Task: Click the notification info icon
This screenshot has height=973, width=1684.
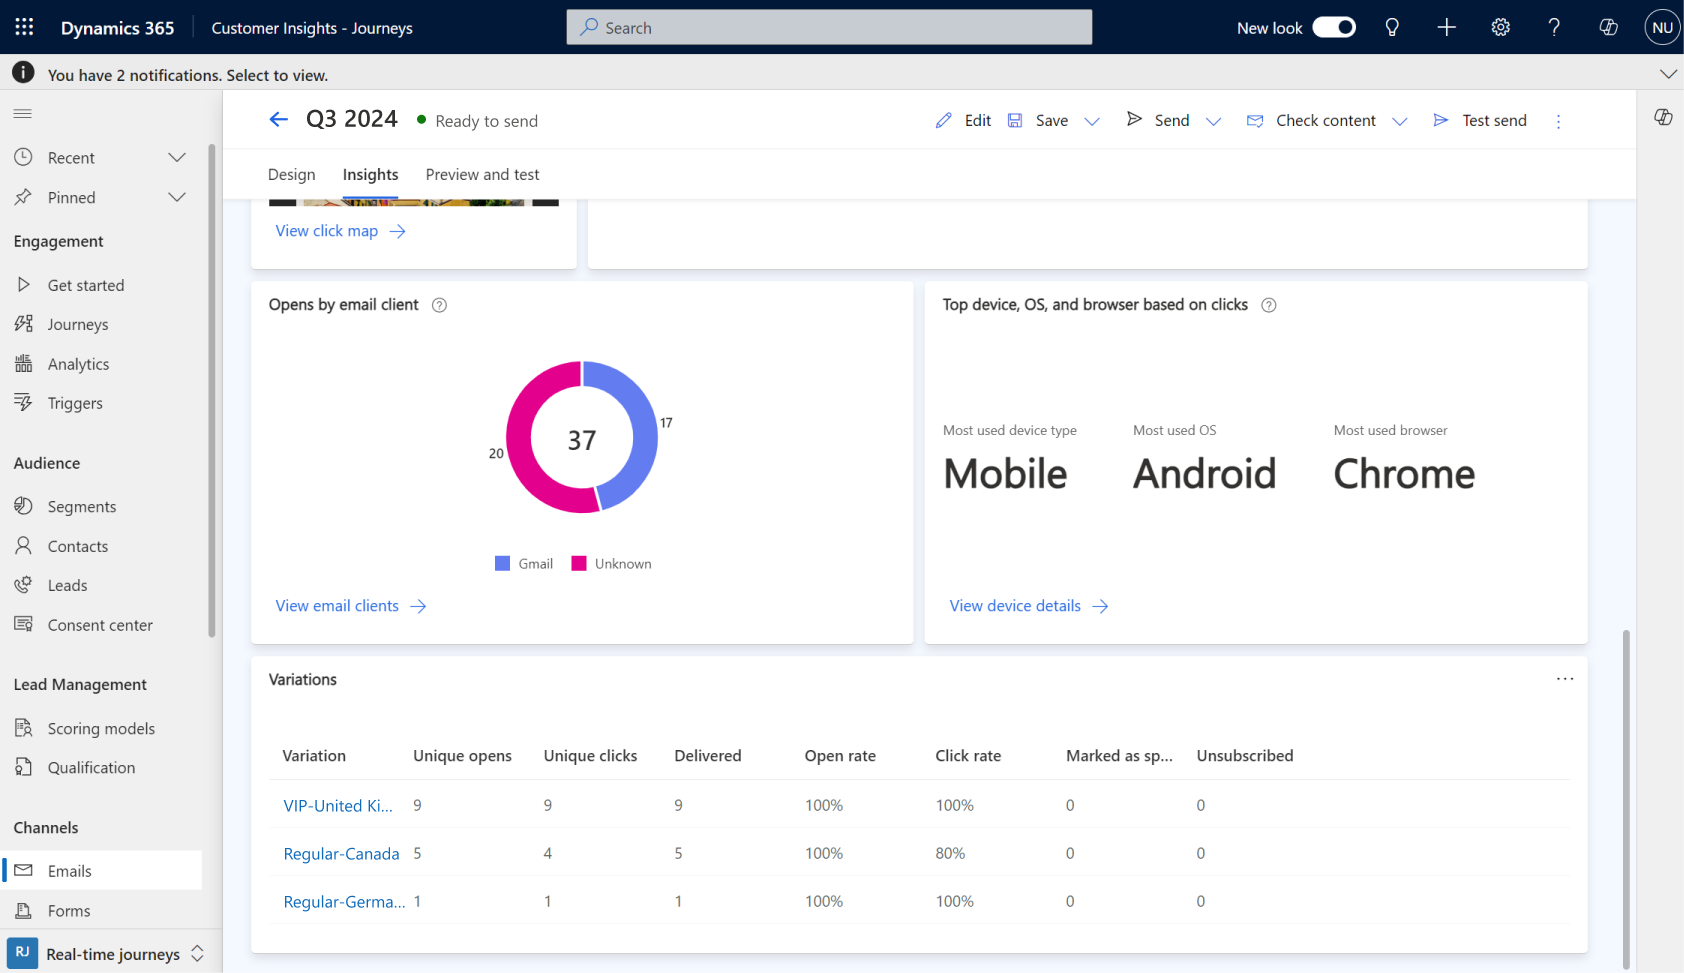Action: [23, 73]
